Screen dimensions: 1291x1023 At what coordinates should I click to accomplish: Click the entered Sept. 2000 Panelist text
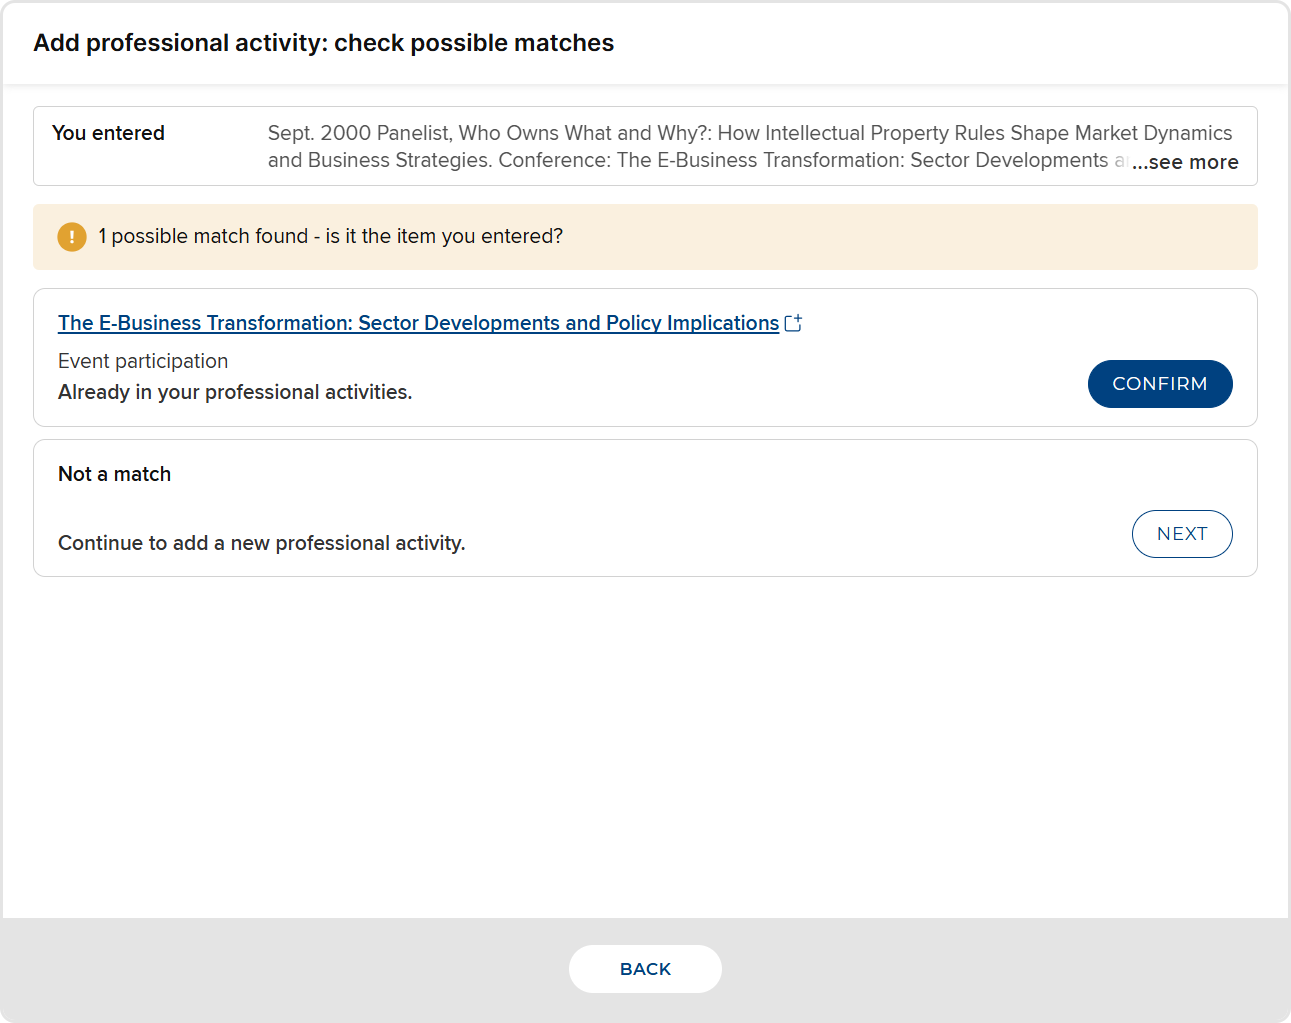(x=749, y=133)
